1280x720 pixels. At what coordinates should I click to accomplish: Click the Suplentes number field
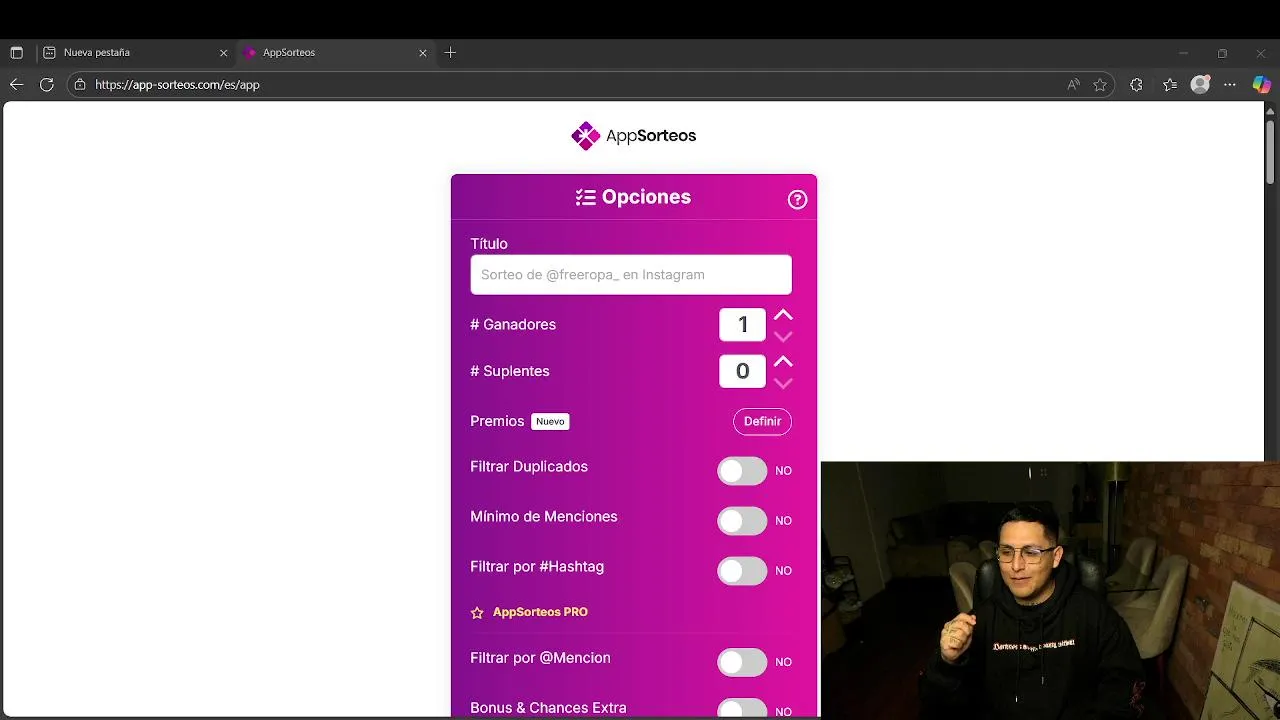(742, 371)
